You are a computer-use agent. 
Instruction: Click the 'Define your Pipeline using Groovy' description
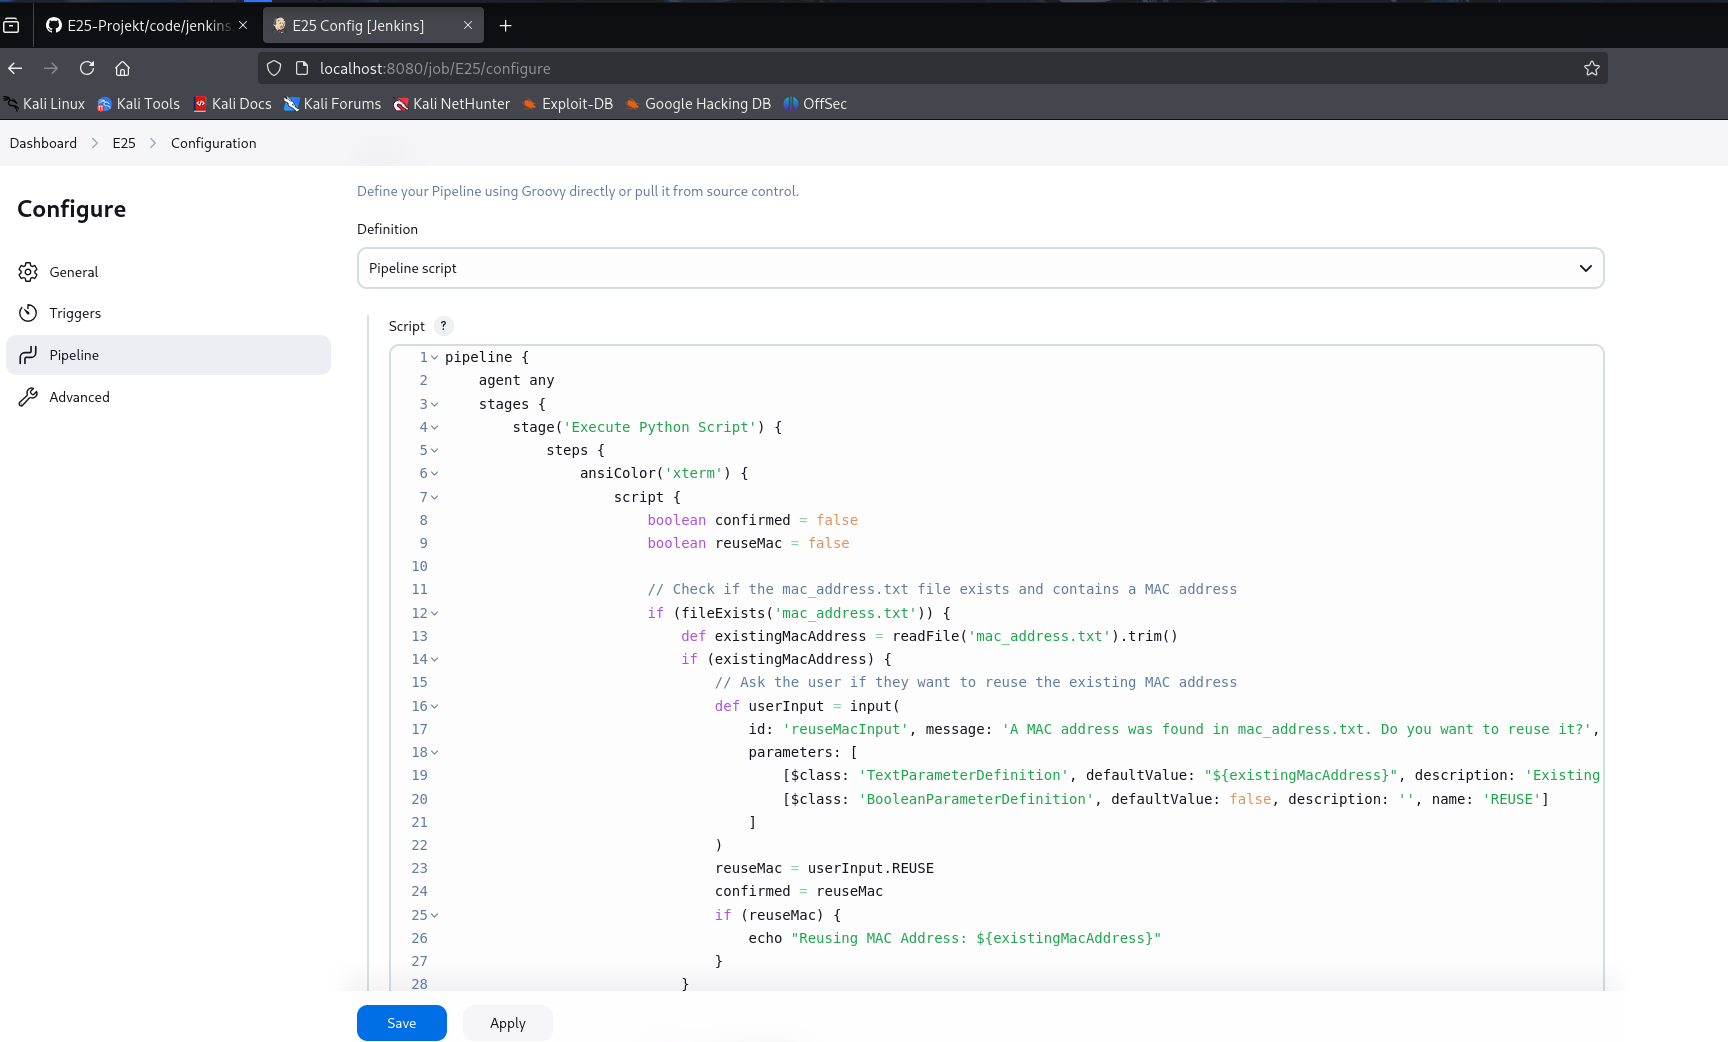[x=578, y=191]
